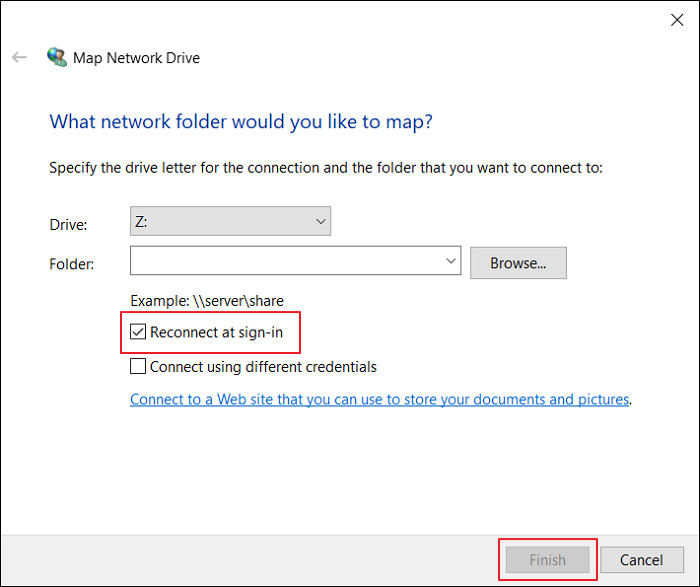This screenshot has width=700, height=587.
Task: Cancel the drive mapping dialog
Action: [x=642, y=560]
